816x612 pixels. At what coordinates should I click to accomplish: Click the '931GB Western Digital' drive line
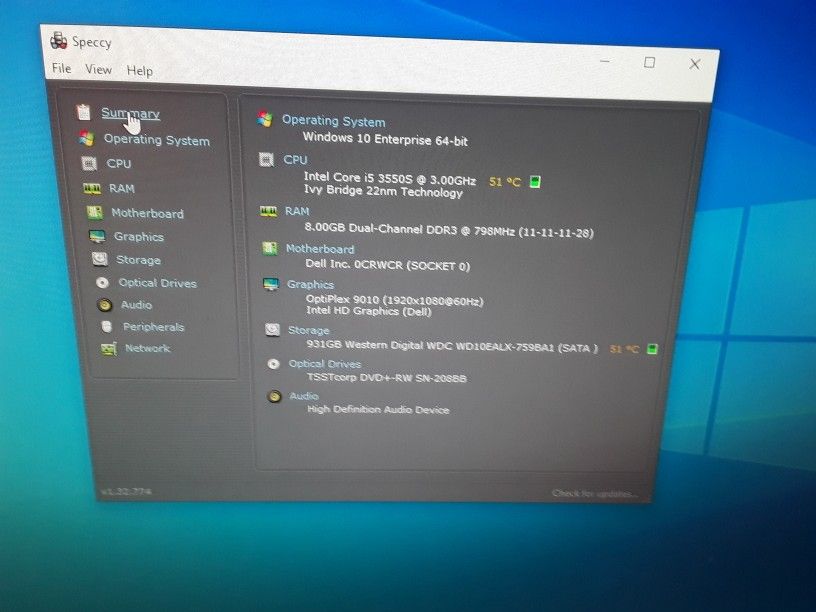[452, 346]
